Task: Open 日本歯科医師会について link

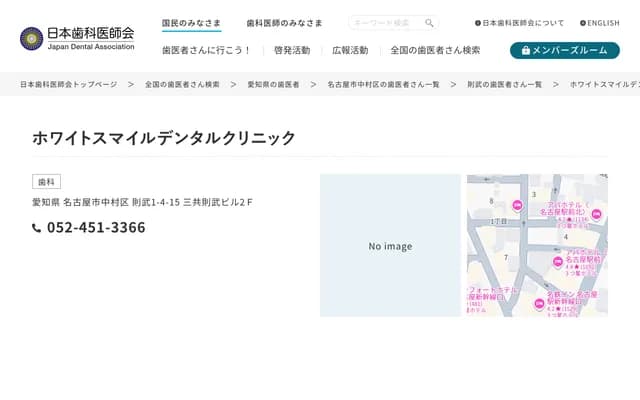Action: coord(519,23)
